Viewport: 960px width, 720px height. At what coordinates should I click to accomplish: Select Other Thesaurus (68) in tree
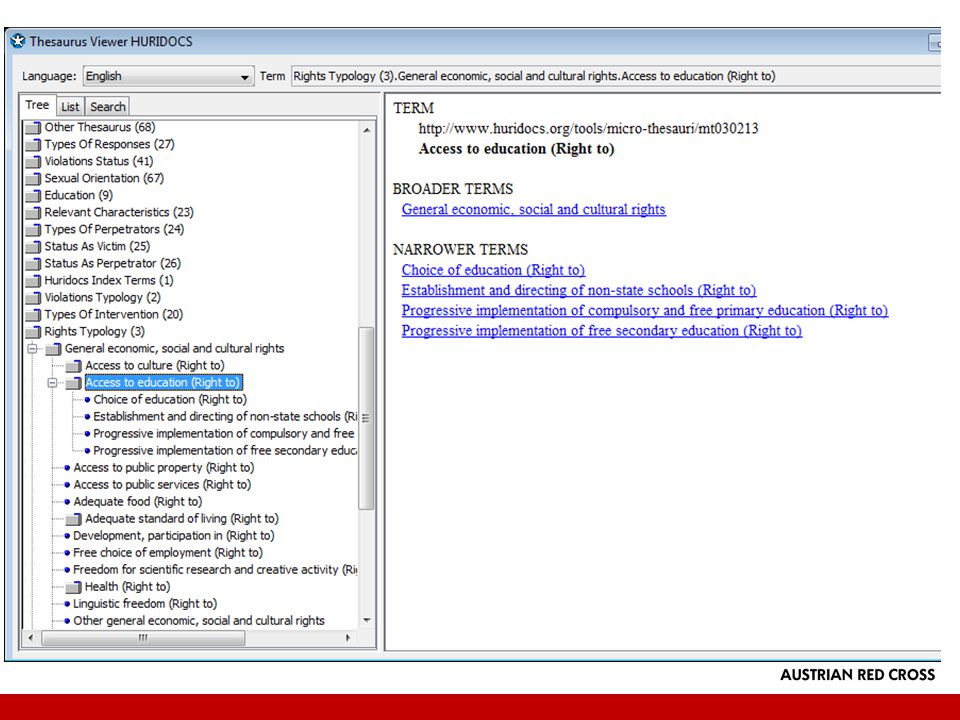(x=100, y=127)
